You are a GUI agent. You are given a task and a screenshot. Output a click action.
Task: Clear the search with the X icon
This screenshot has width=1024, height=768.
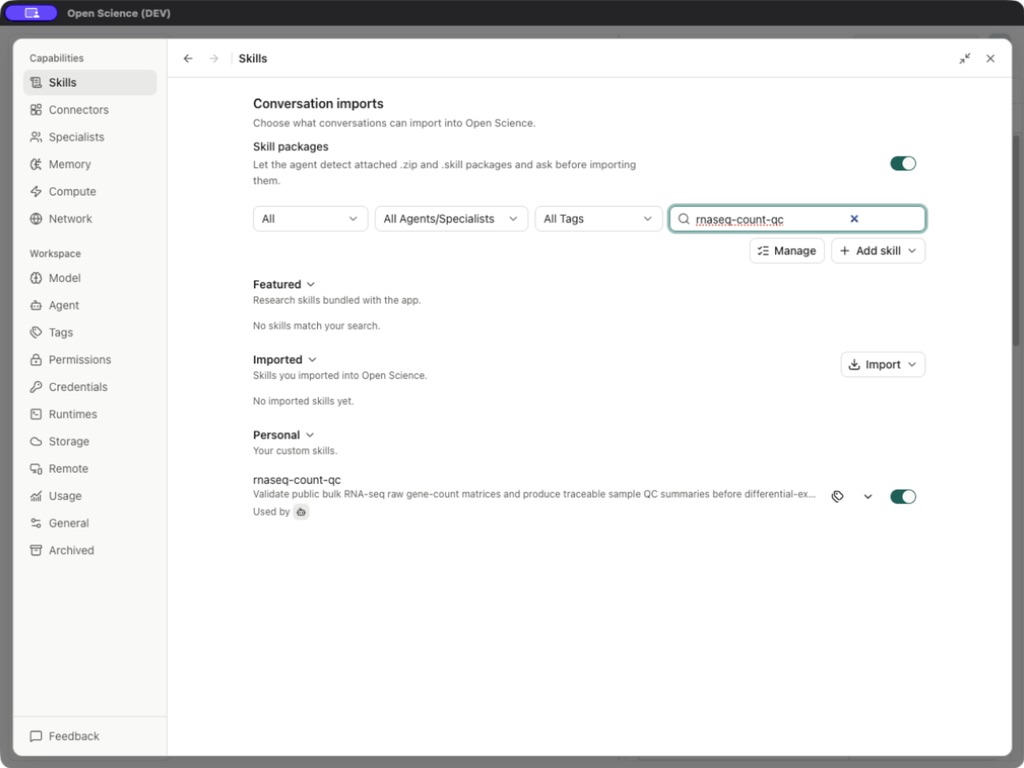pyautogui.click(x=854, y=219)
